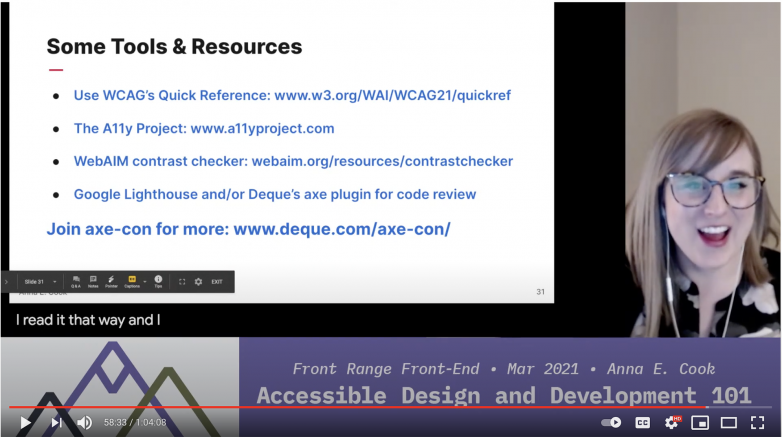The image size is (782, 437).
Task: Click 'Front Range Front-End' banner text
Action: click(x=386, y=369)
